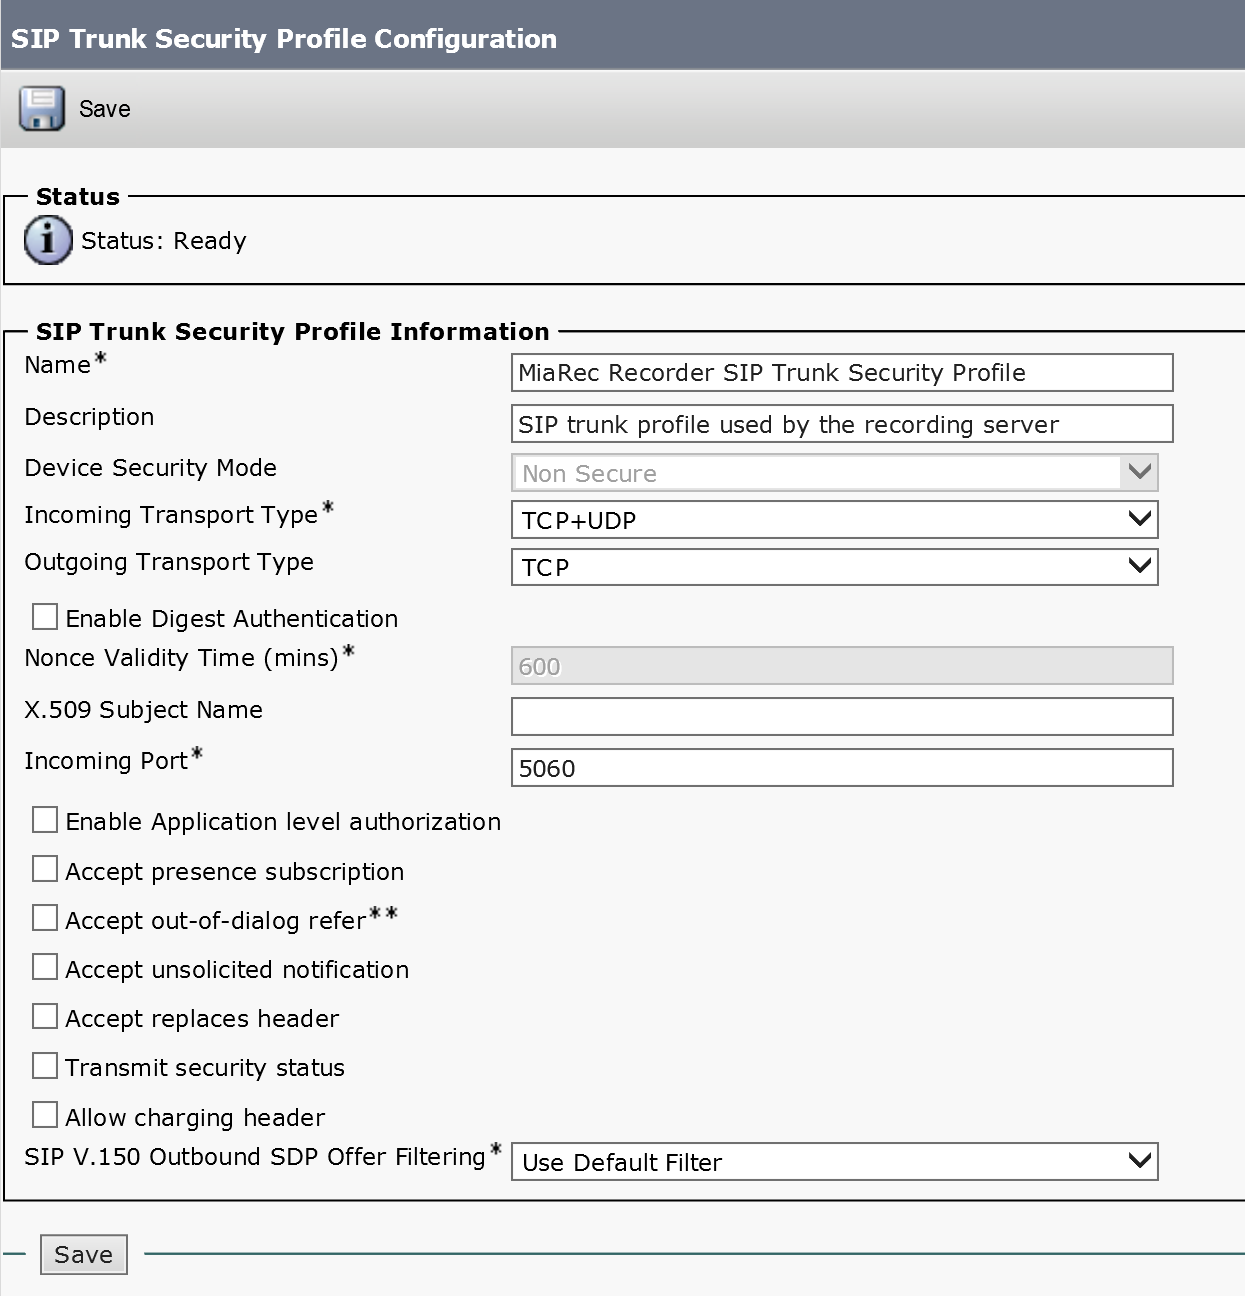Click the 'Outgoing Transport Type' label
1245x1296 pixels.
169,562
